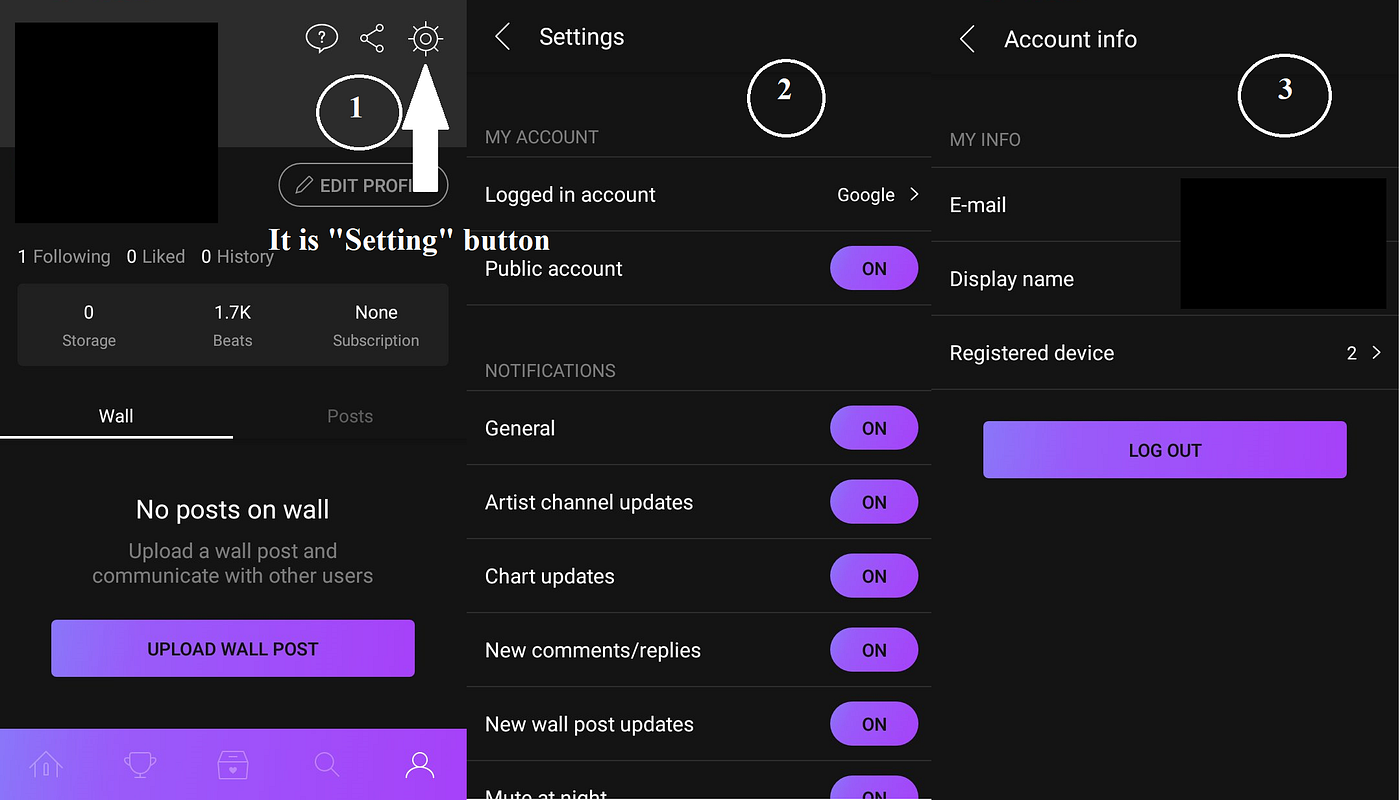Screen dimensions: 1400x800
Task: Tap the Log Out button
Action: pyautogui.click(x=1165, y=450)
